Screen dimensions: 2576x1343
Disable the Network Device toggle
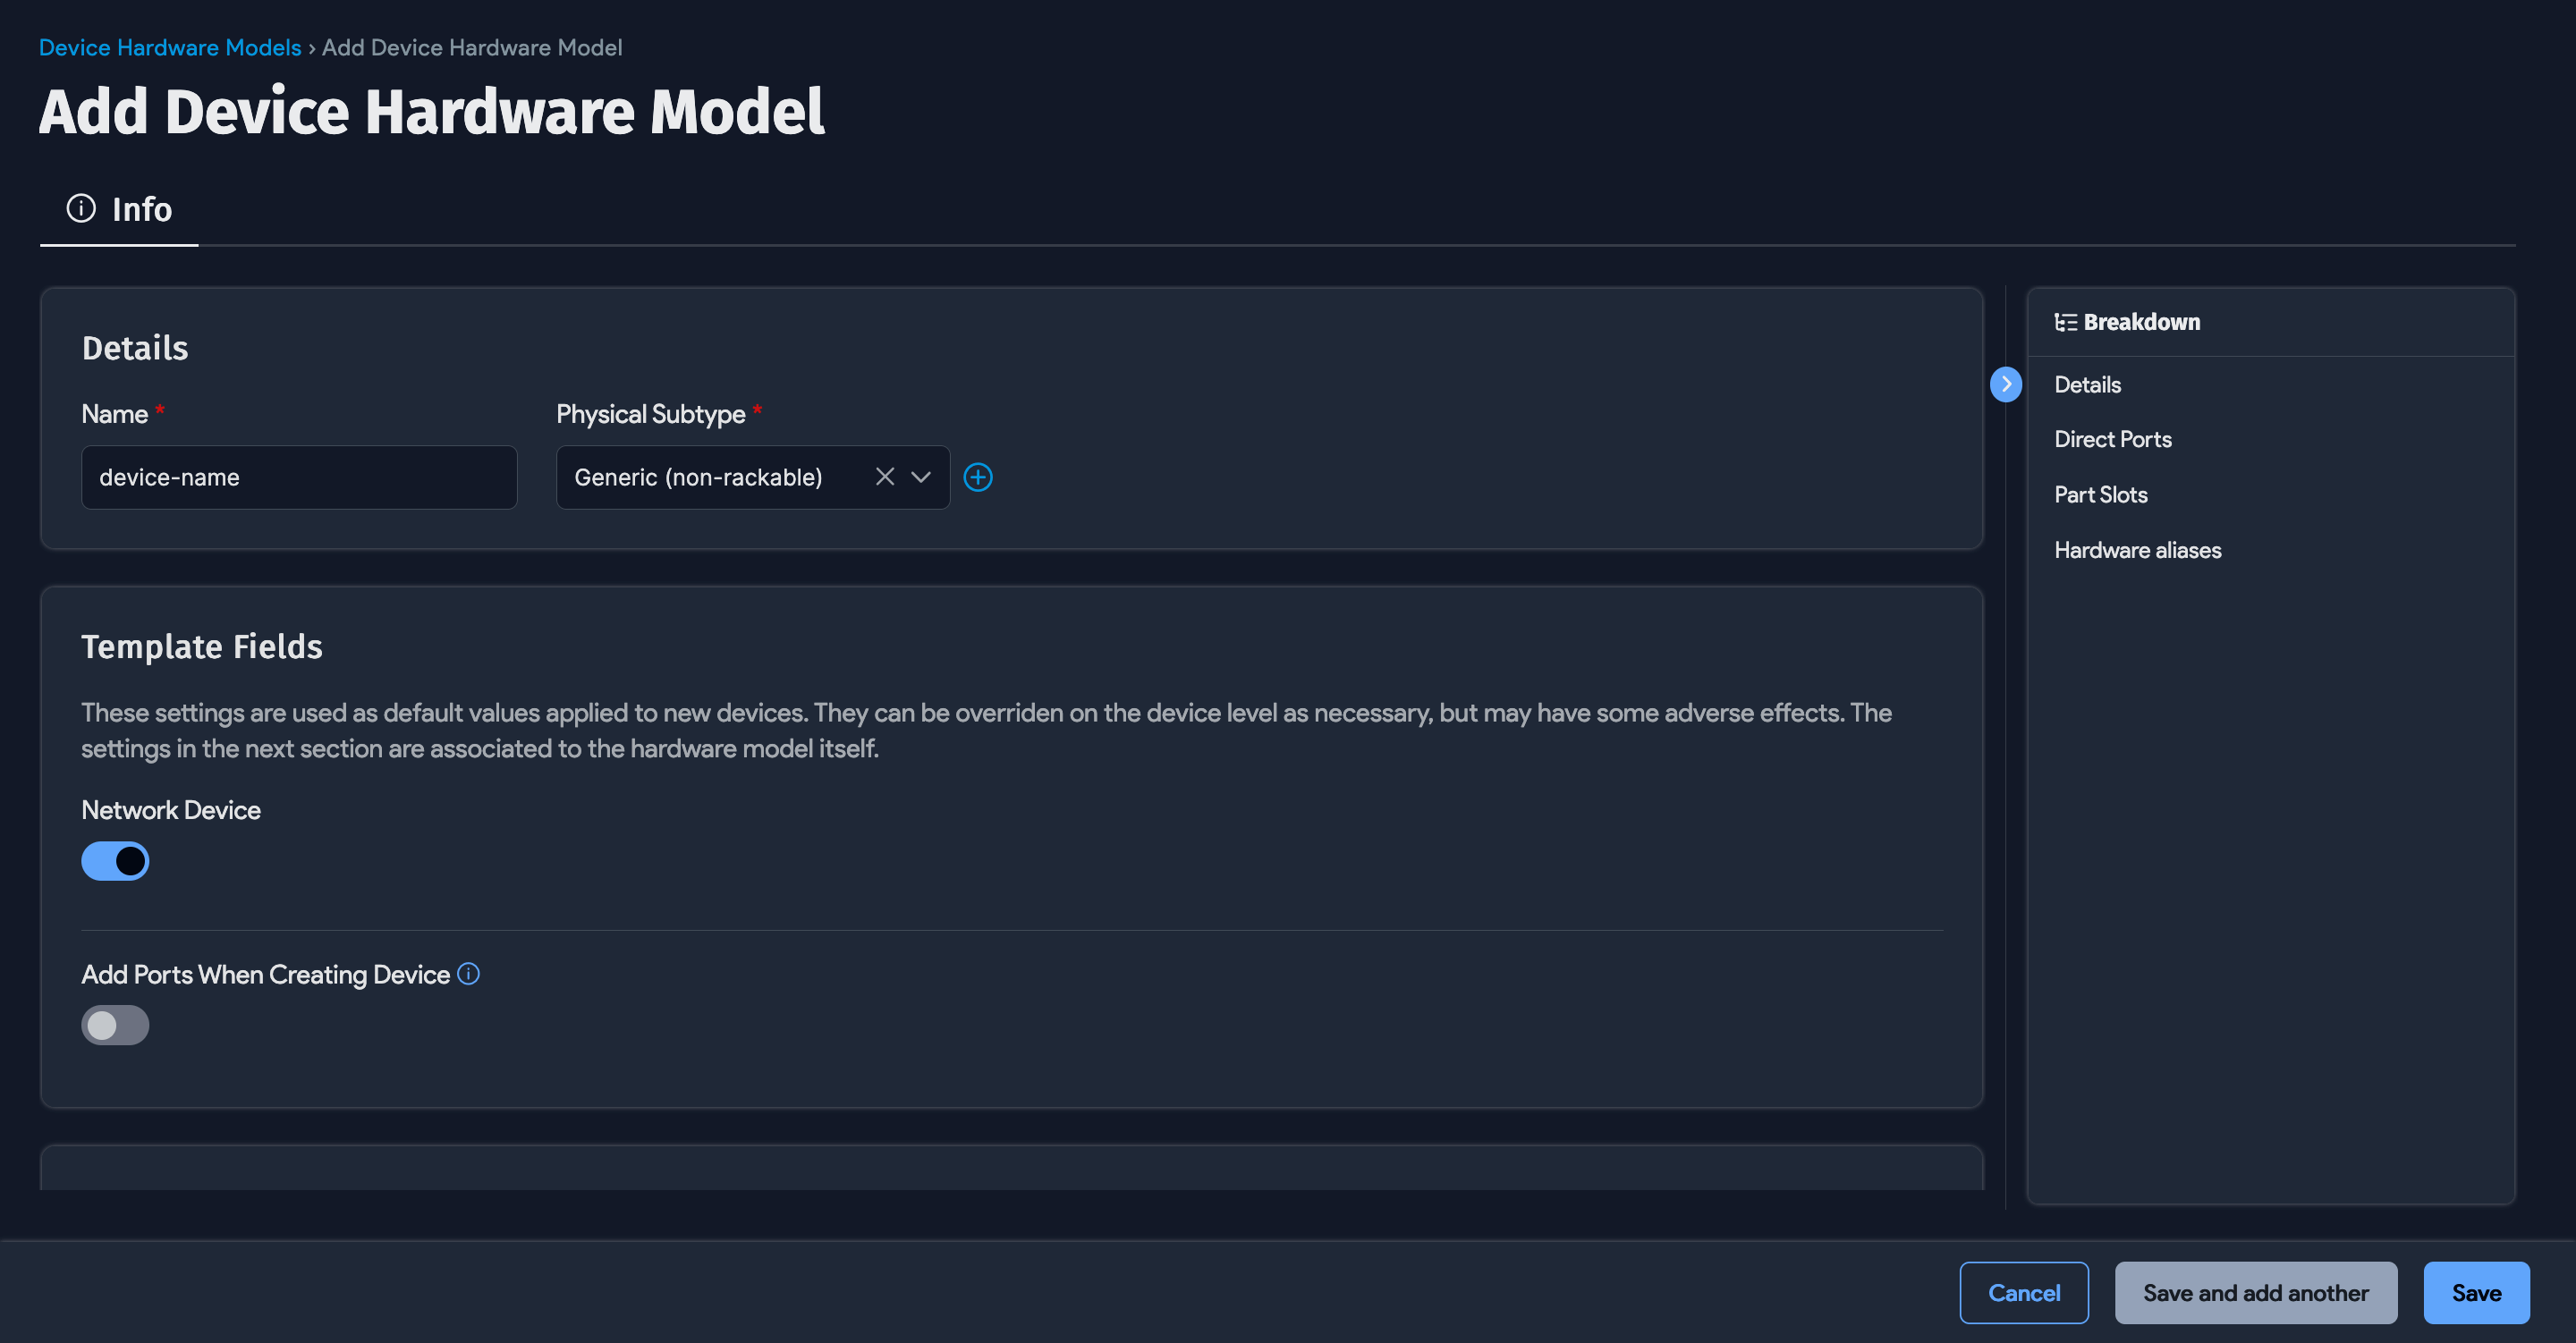coord(115,860)
